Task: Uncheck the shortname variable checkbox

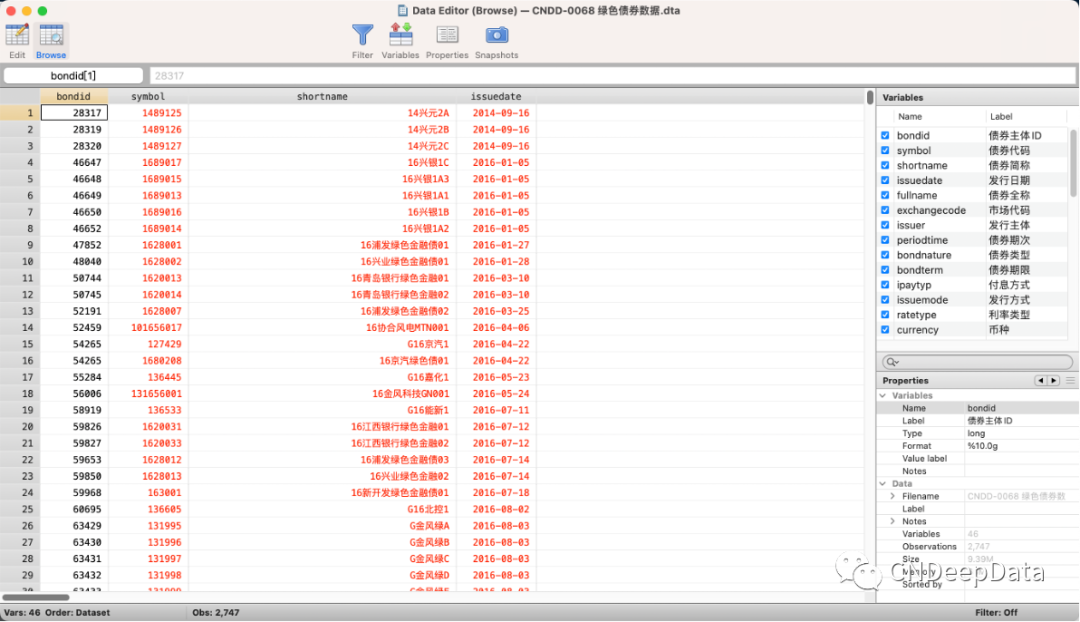Action: [885, 165]
